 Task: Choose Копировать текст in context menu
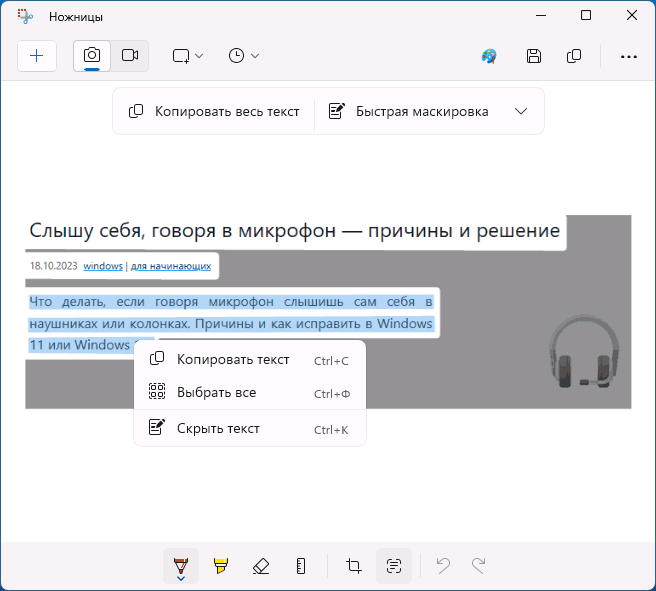[249, 360]
